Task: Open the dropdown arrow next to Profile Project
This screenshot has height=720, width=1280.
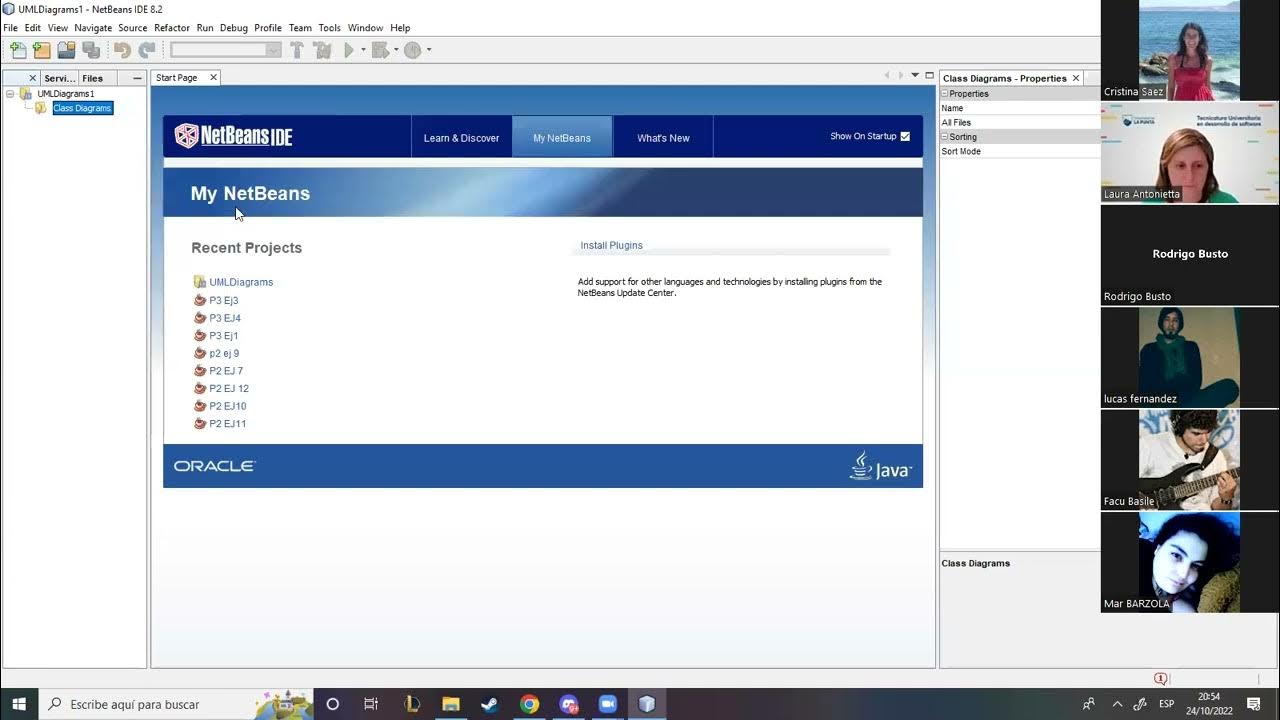Action: [x=429, y=50]
